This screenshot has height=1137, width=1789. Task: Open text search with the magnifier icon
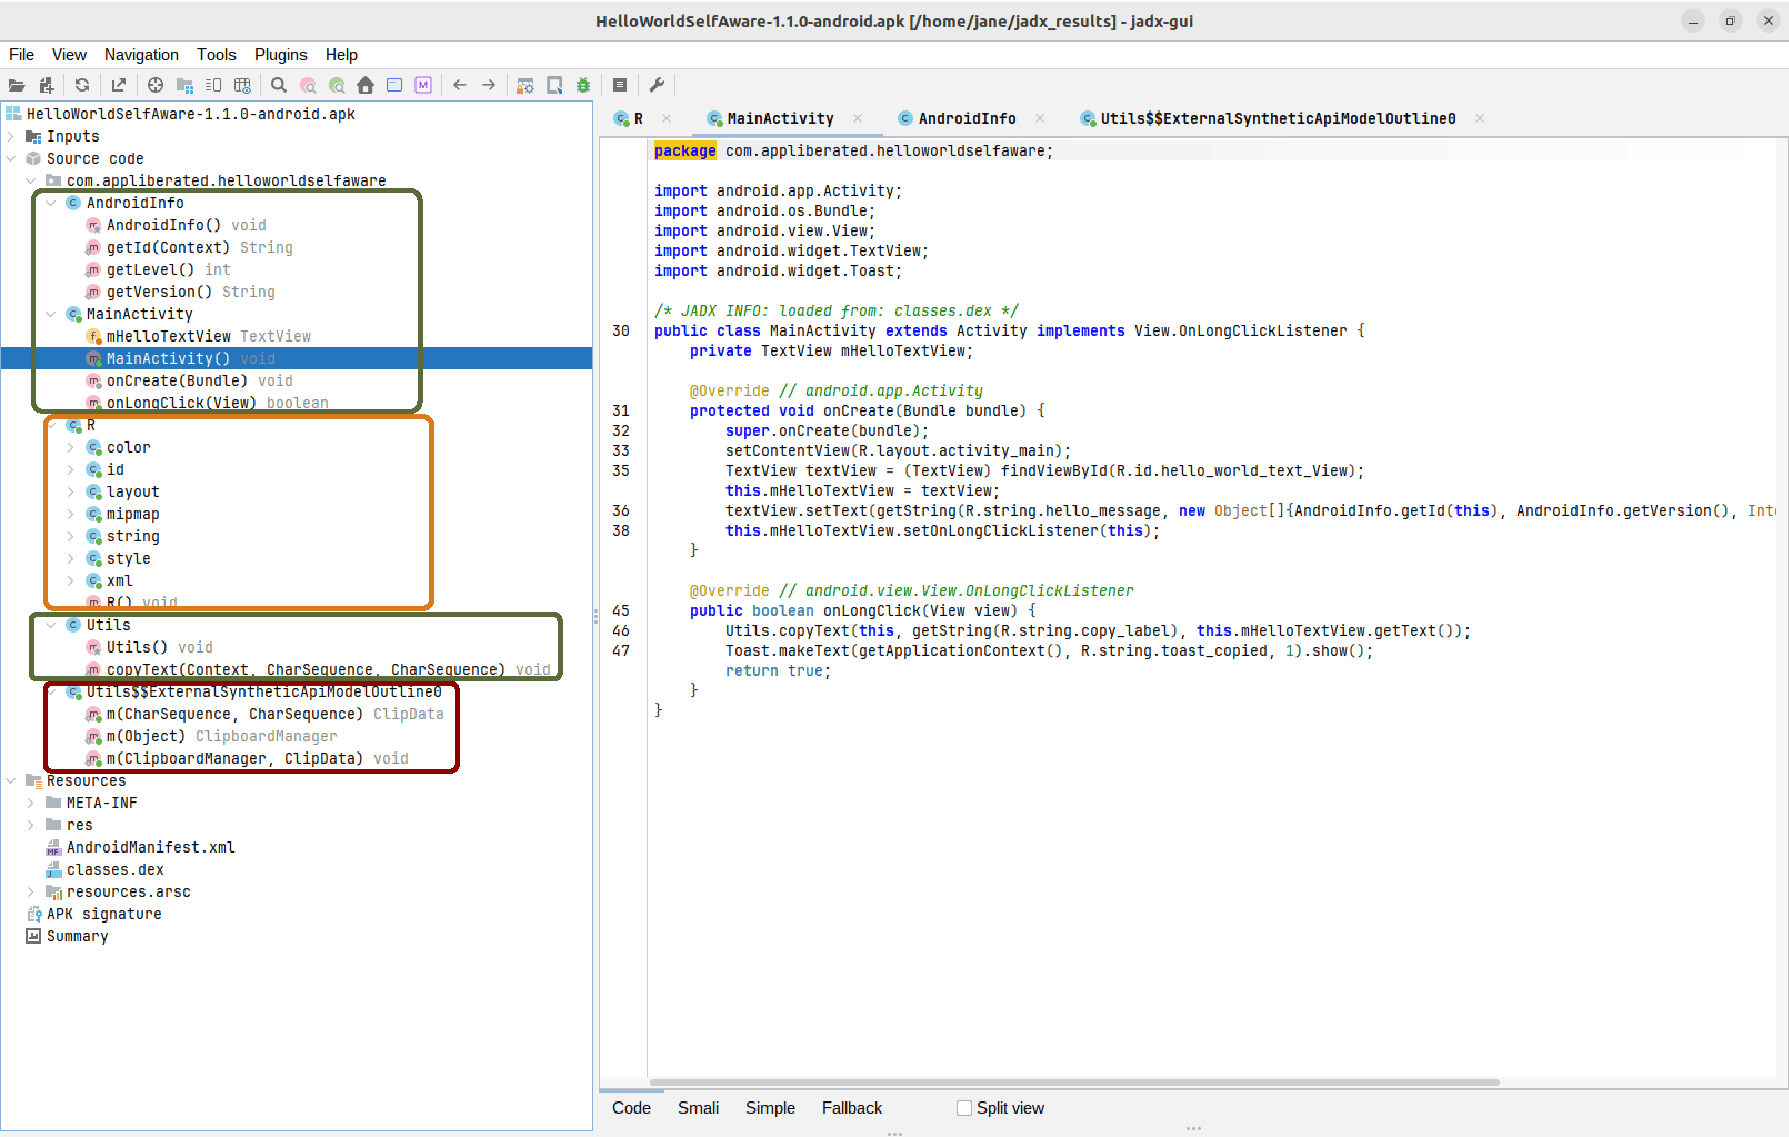coord(279,86)
